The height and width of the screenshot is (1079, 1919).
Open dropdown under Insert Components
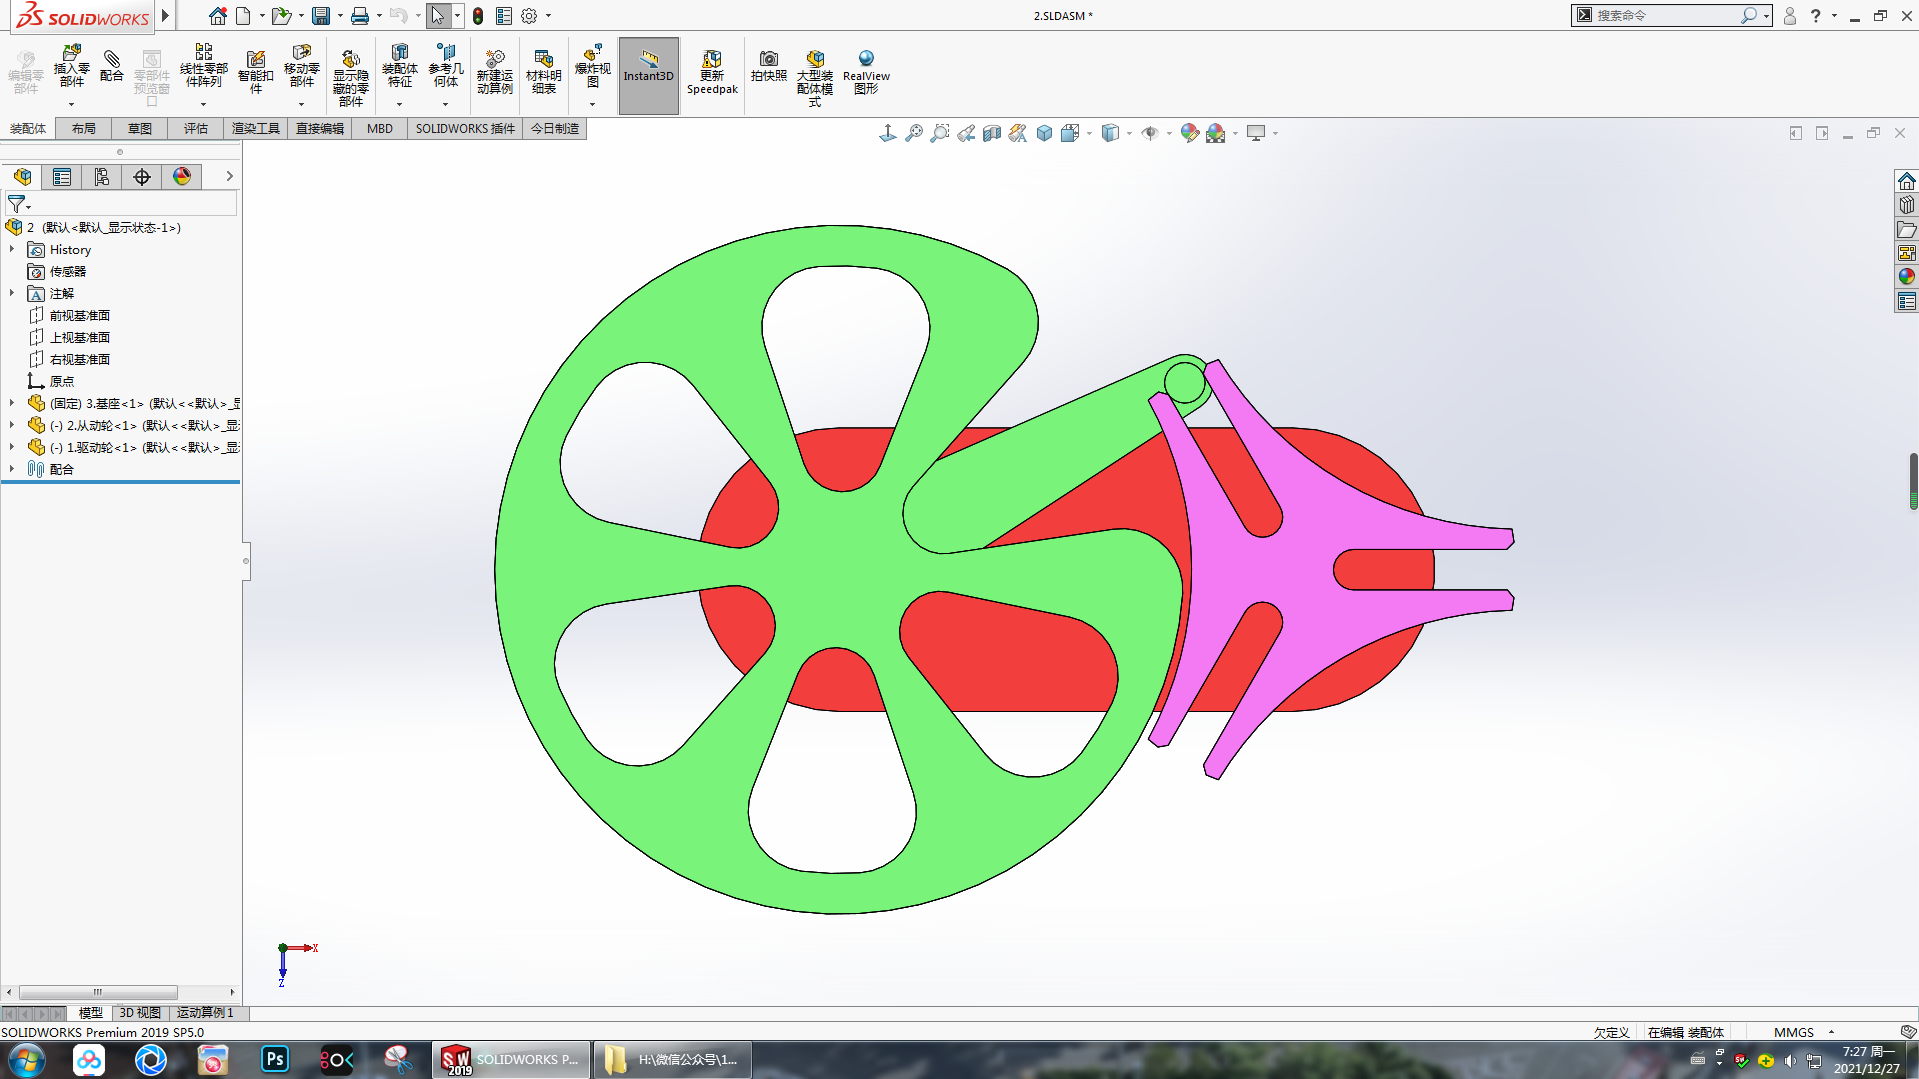tap(71, 104)
